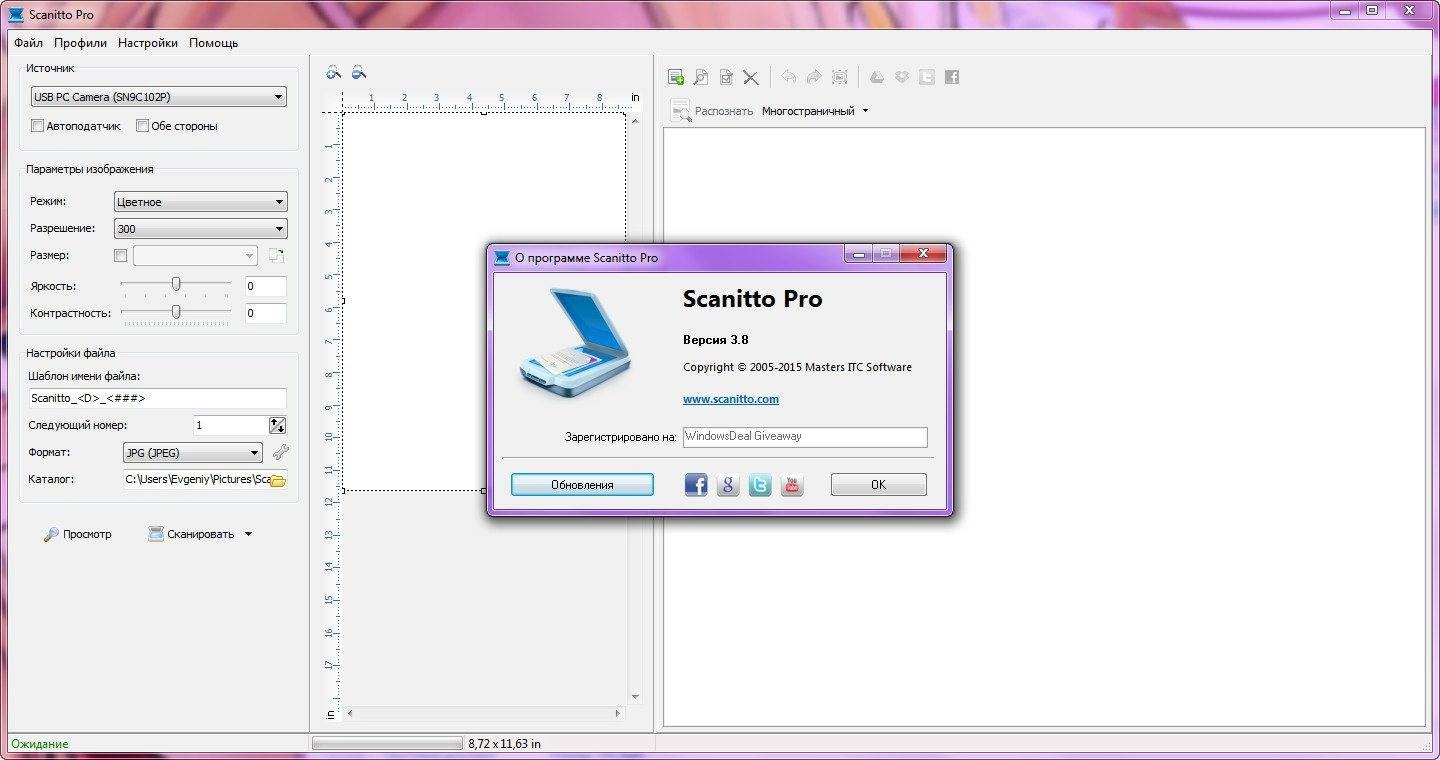Open the Многостраничный dropdown

coord(815,111)
